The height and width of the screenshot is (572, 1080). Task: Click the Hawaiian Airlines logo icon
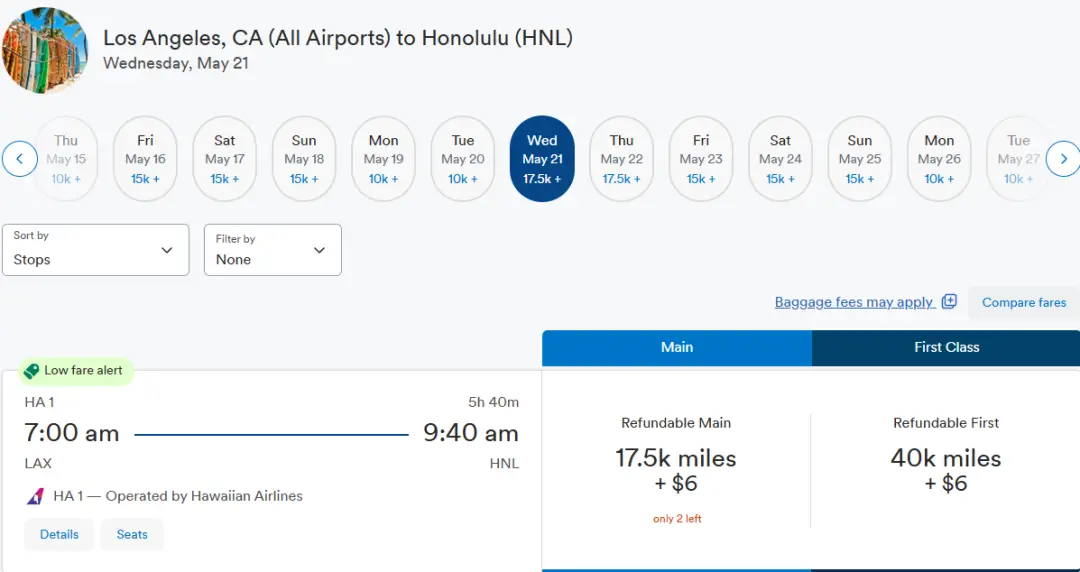click(x=35, y=496)
